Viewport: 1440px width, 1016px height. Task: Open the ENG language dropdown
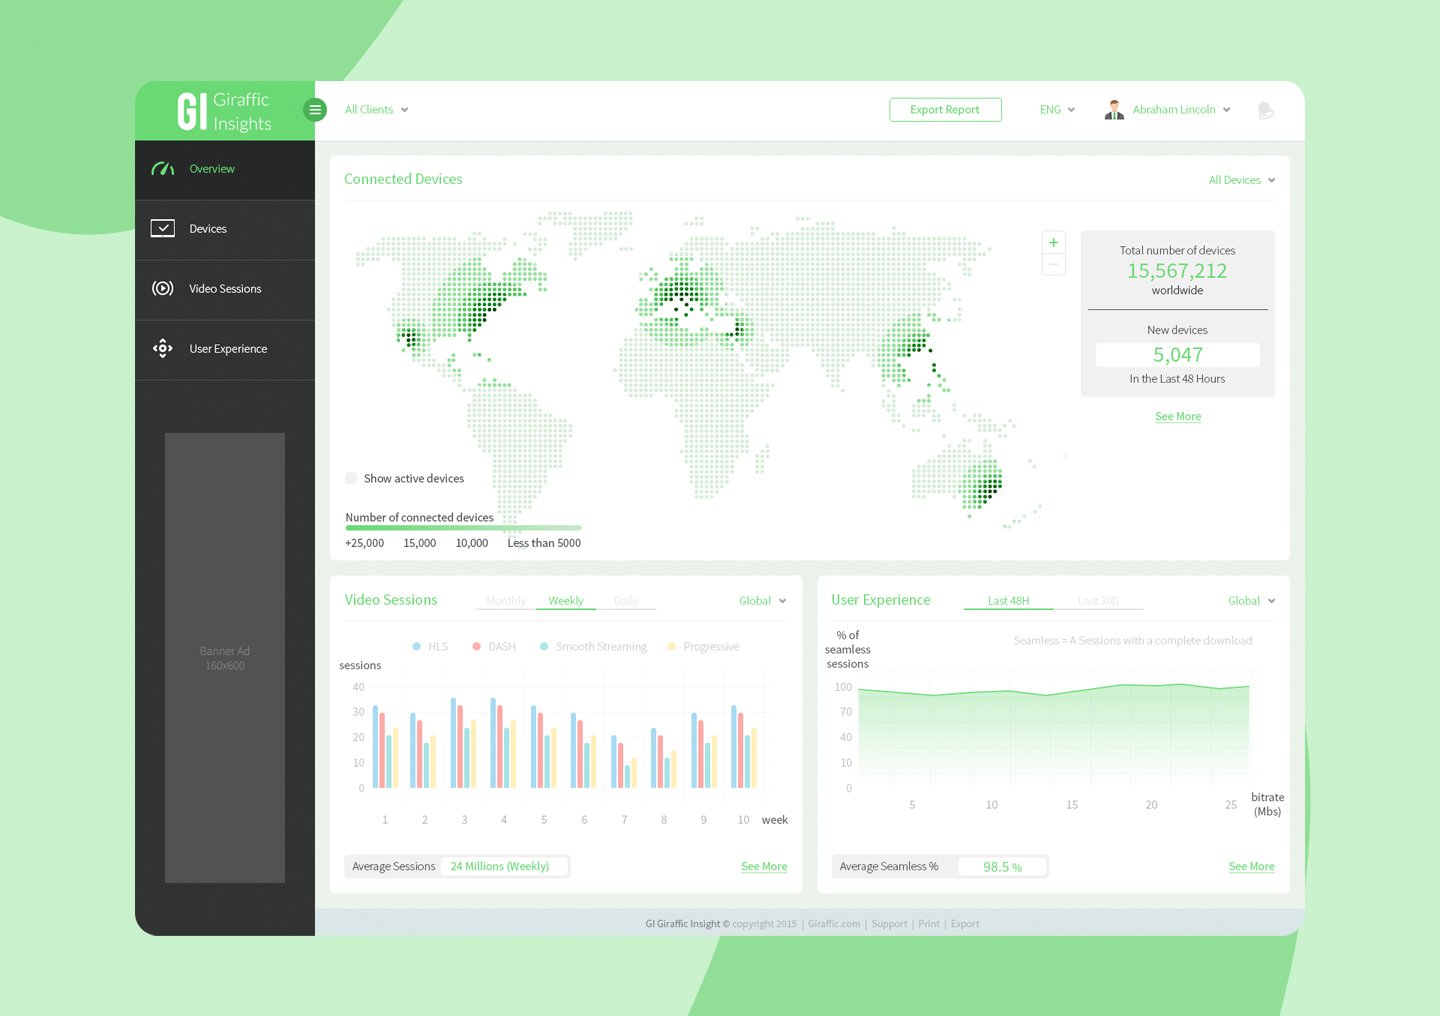coord(1057,110)
